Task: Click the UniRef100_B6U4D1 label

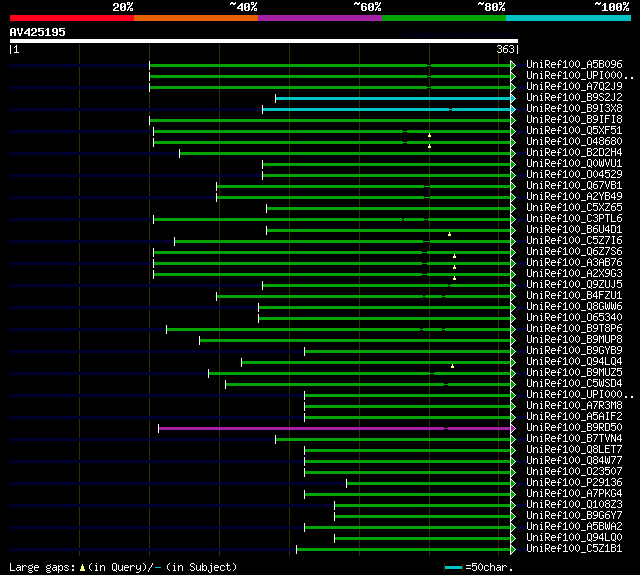Action: [574, 230]
